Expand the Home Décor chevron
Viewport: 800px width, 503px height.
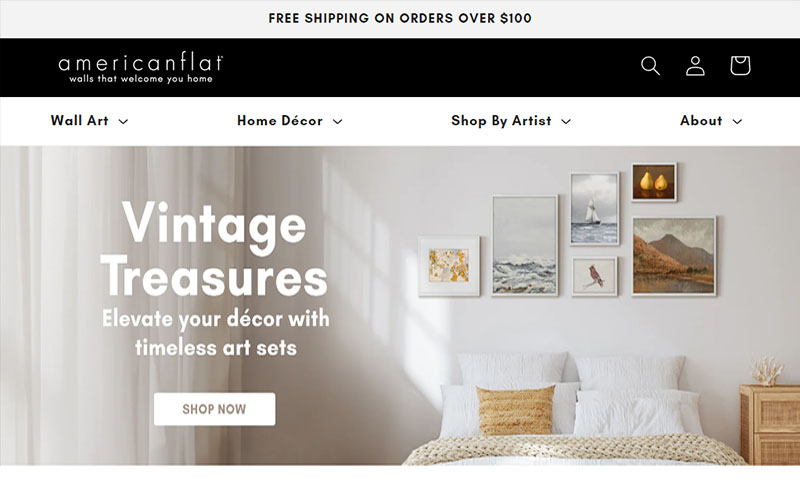[x=337, y=121]
